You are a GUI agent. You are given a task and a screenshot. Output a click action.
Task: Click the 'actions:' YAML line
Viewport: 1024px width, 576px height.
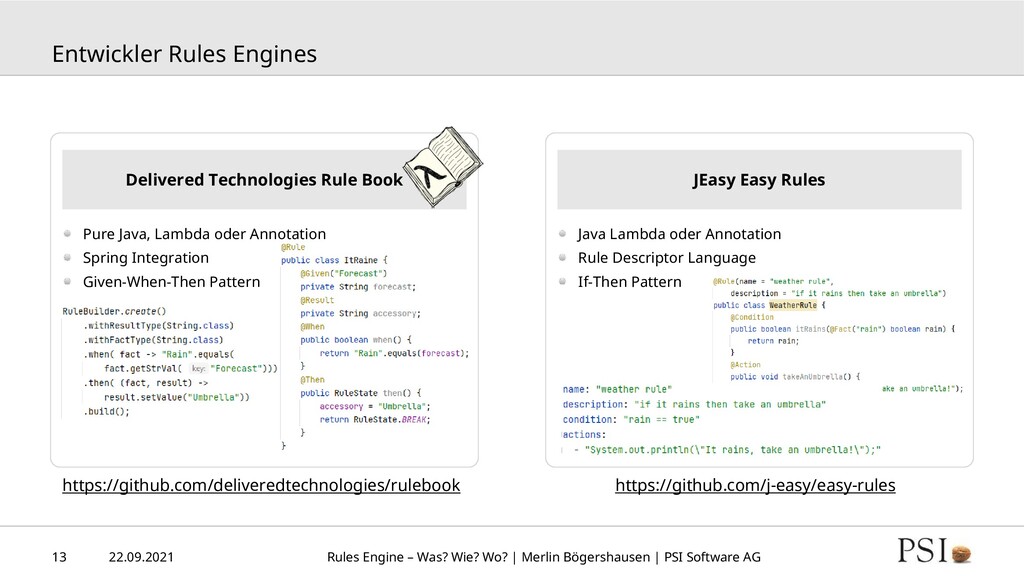click(x=584, y=434)
